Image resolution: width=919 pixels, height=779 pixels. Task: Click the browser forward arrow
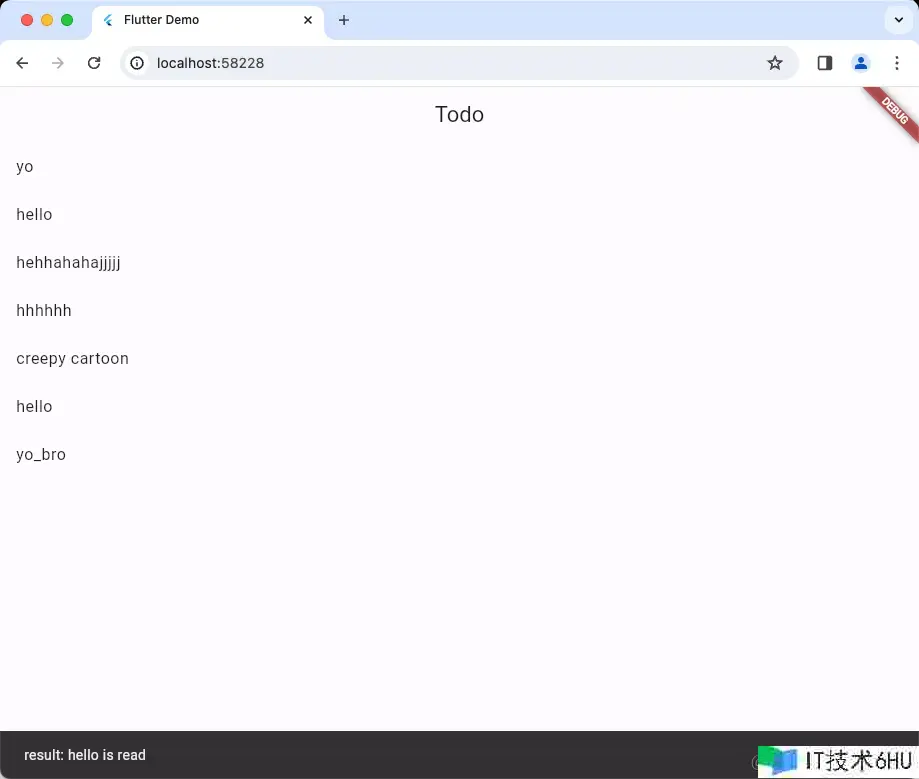pos(57,63)
